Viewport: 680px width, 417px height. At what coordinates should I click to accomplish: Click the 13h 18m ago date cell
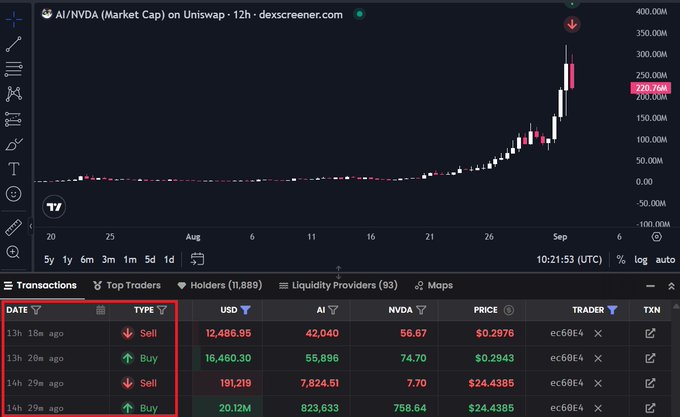tap(35, 333)
